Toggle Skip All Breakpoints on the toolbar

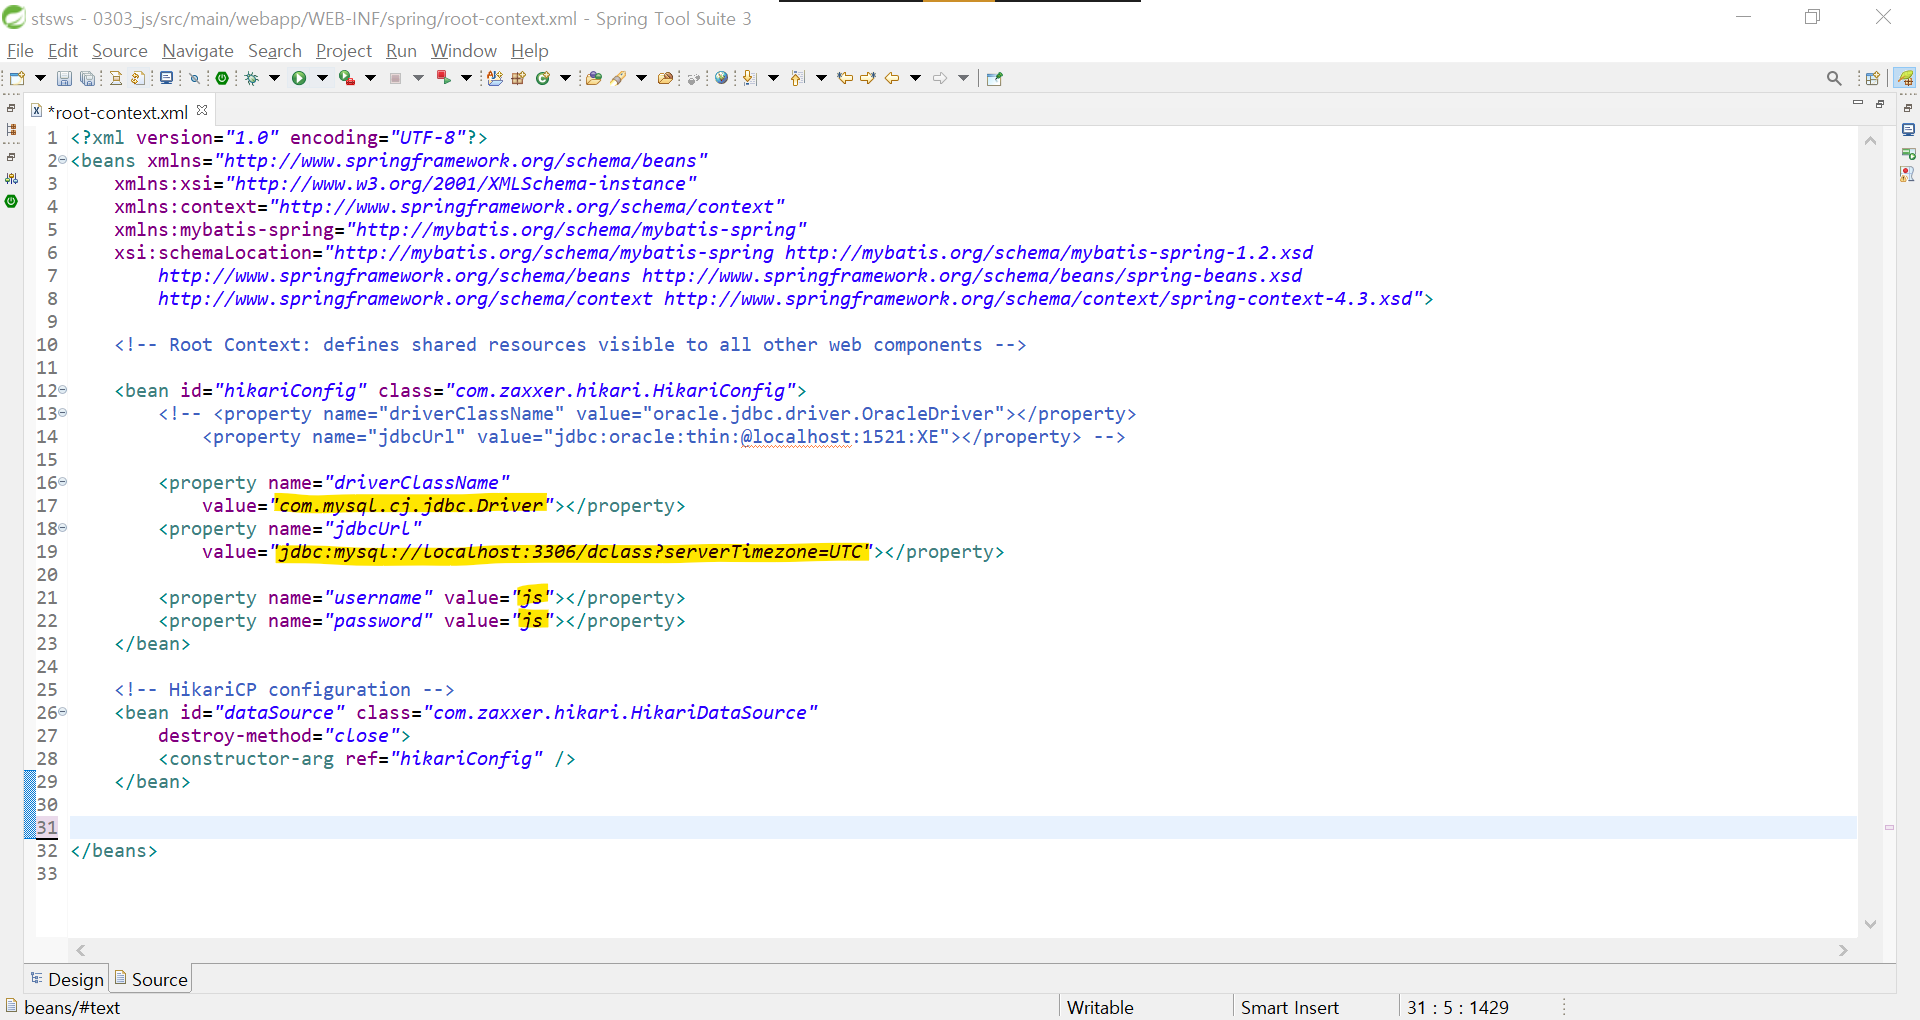(194, 77)
